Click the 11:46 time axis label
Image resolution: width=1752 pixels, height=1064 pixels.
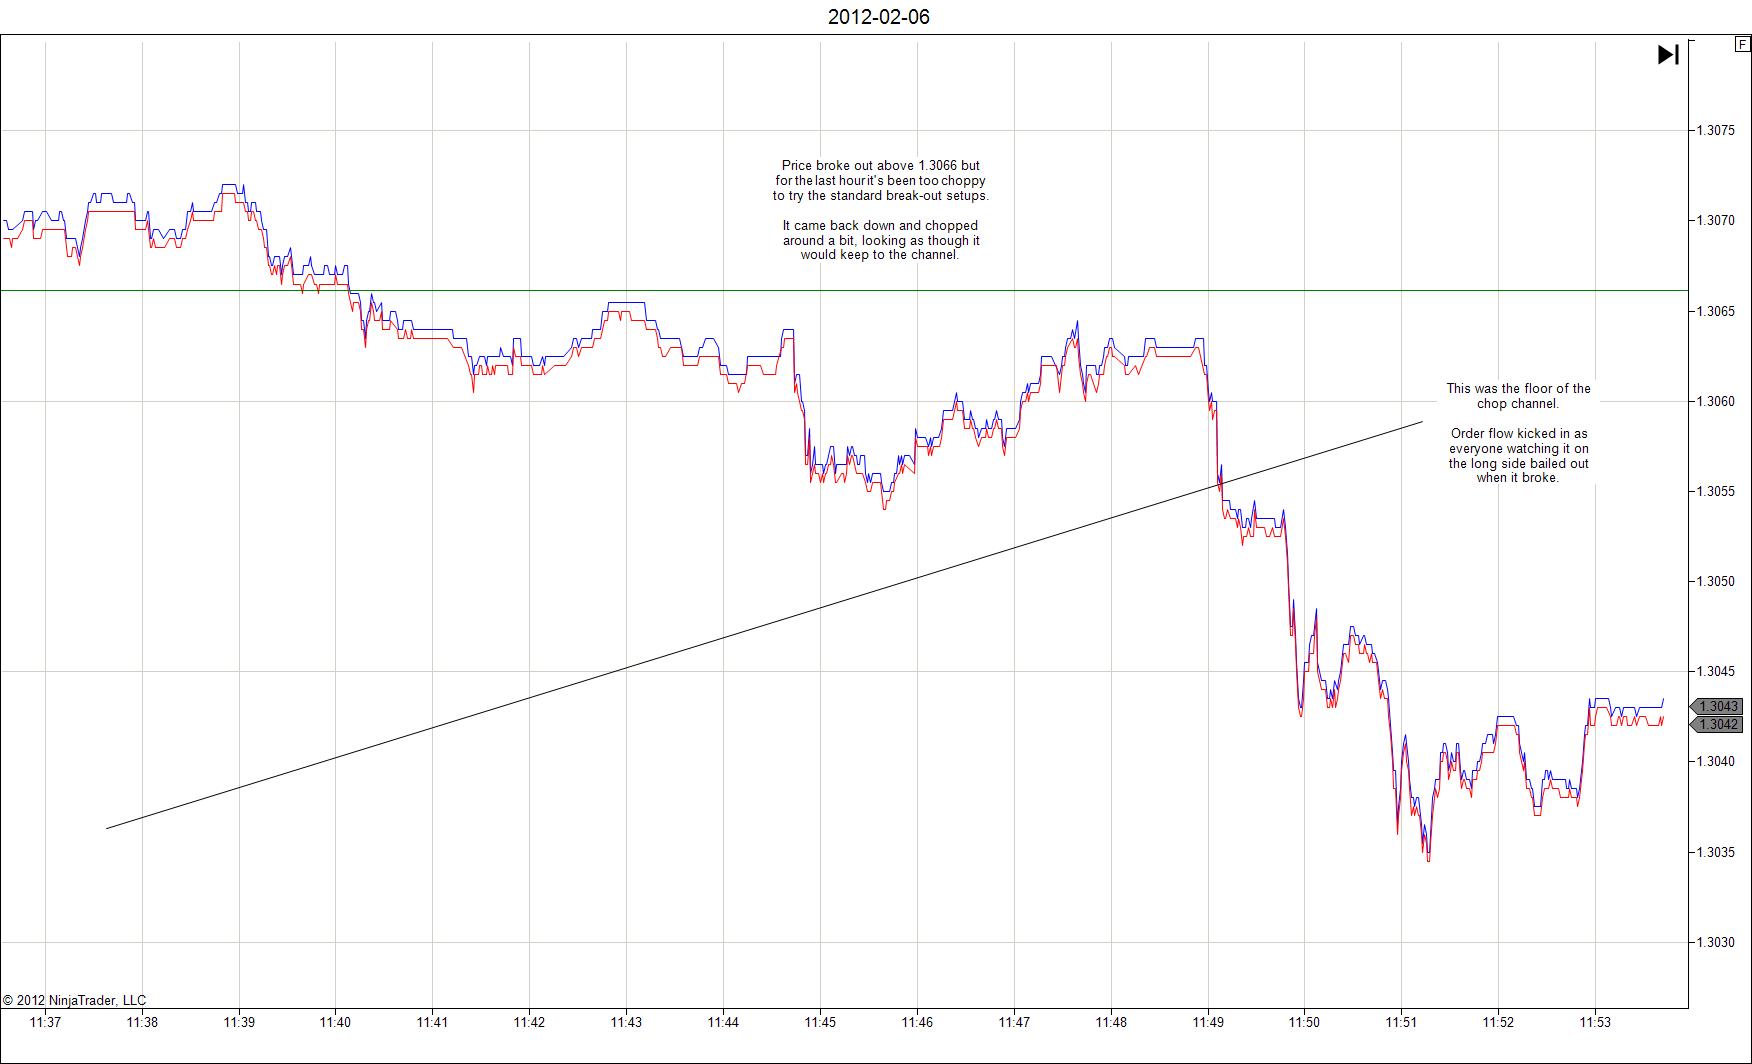click(x=917, y=1022)
